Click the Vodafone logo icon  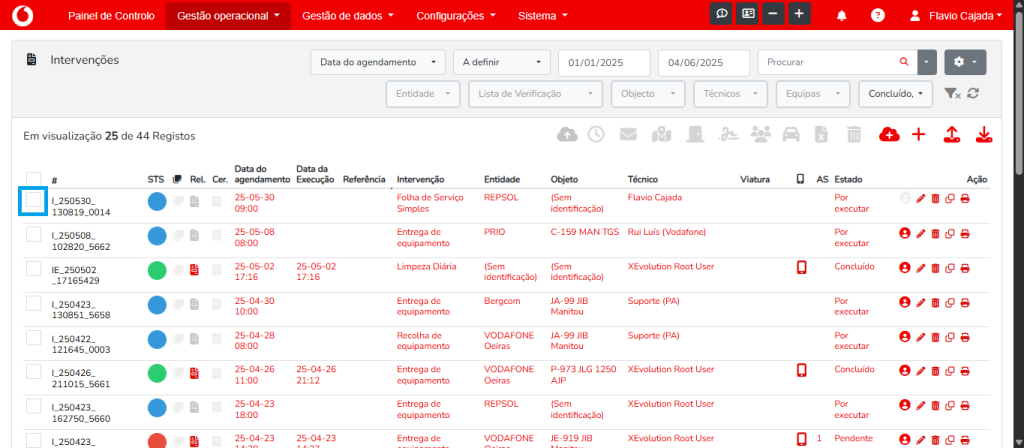point(22,15)
